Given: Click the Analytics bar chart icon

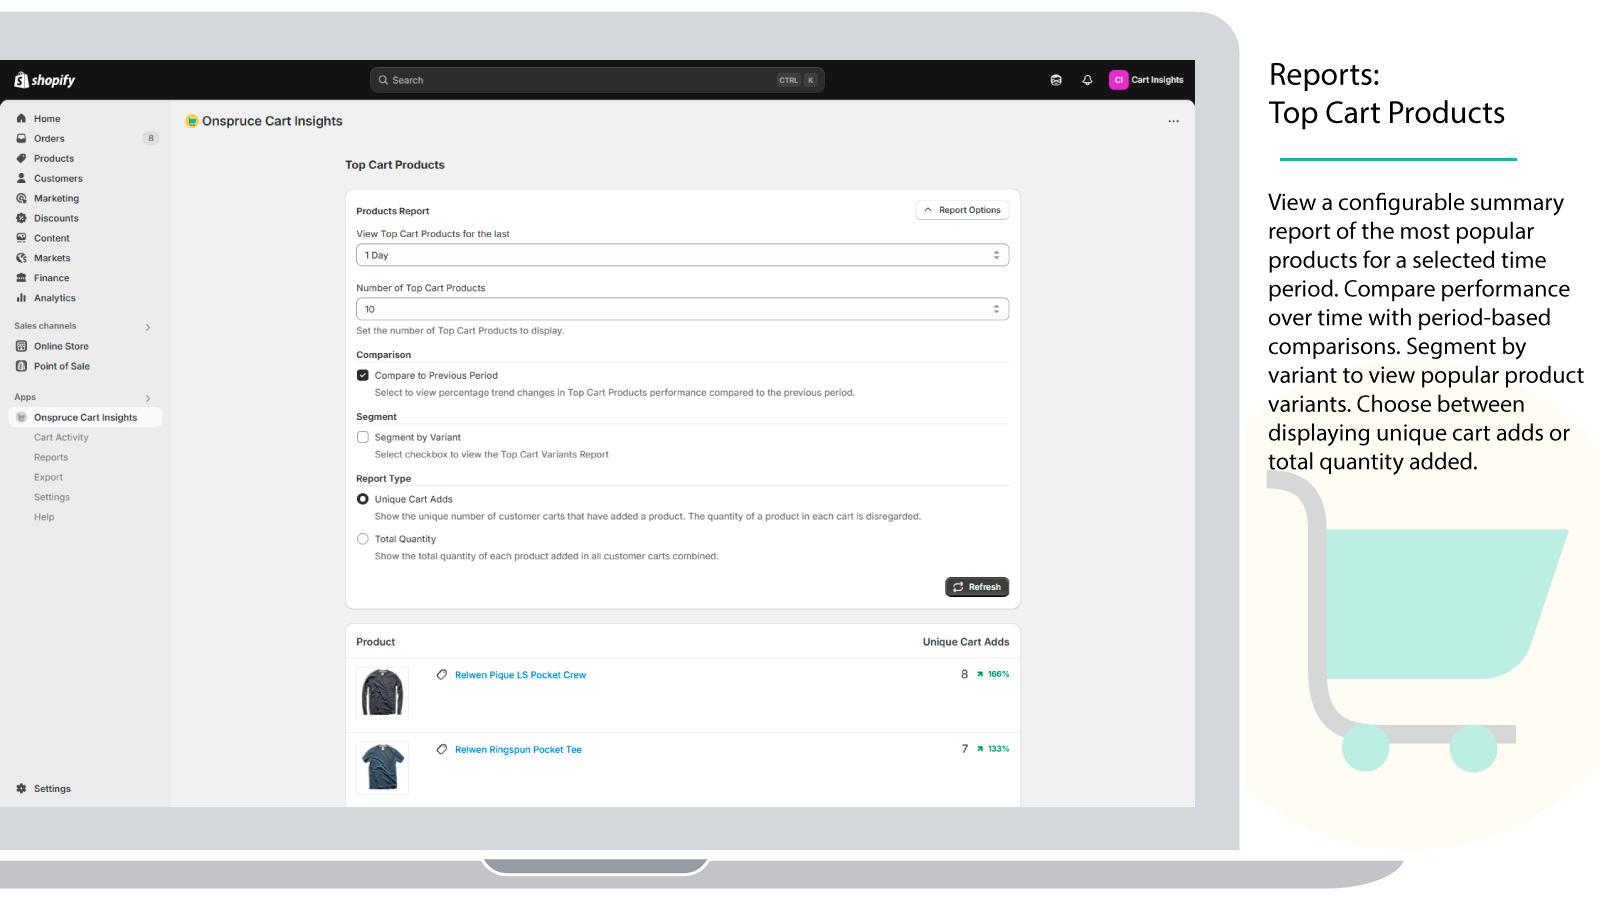Looking at the screenshot, I should [21, 298].
